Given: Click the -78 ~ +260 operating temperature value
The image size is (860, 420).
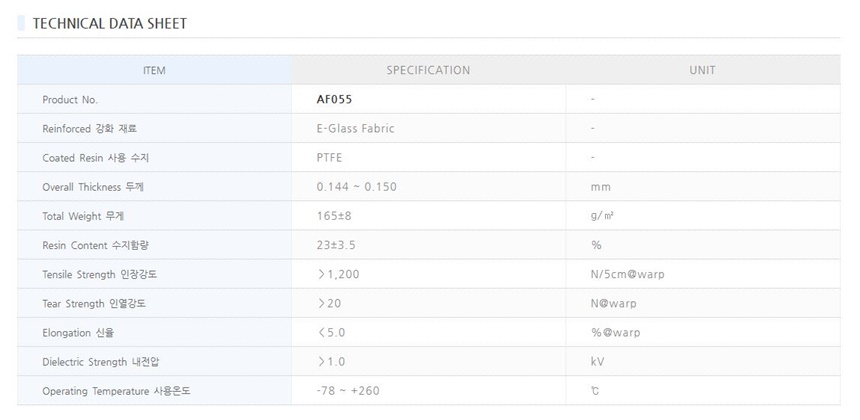Looking at the screenshot, I should click(x=347, y=390).
